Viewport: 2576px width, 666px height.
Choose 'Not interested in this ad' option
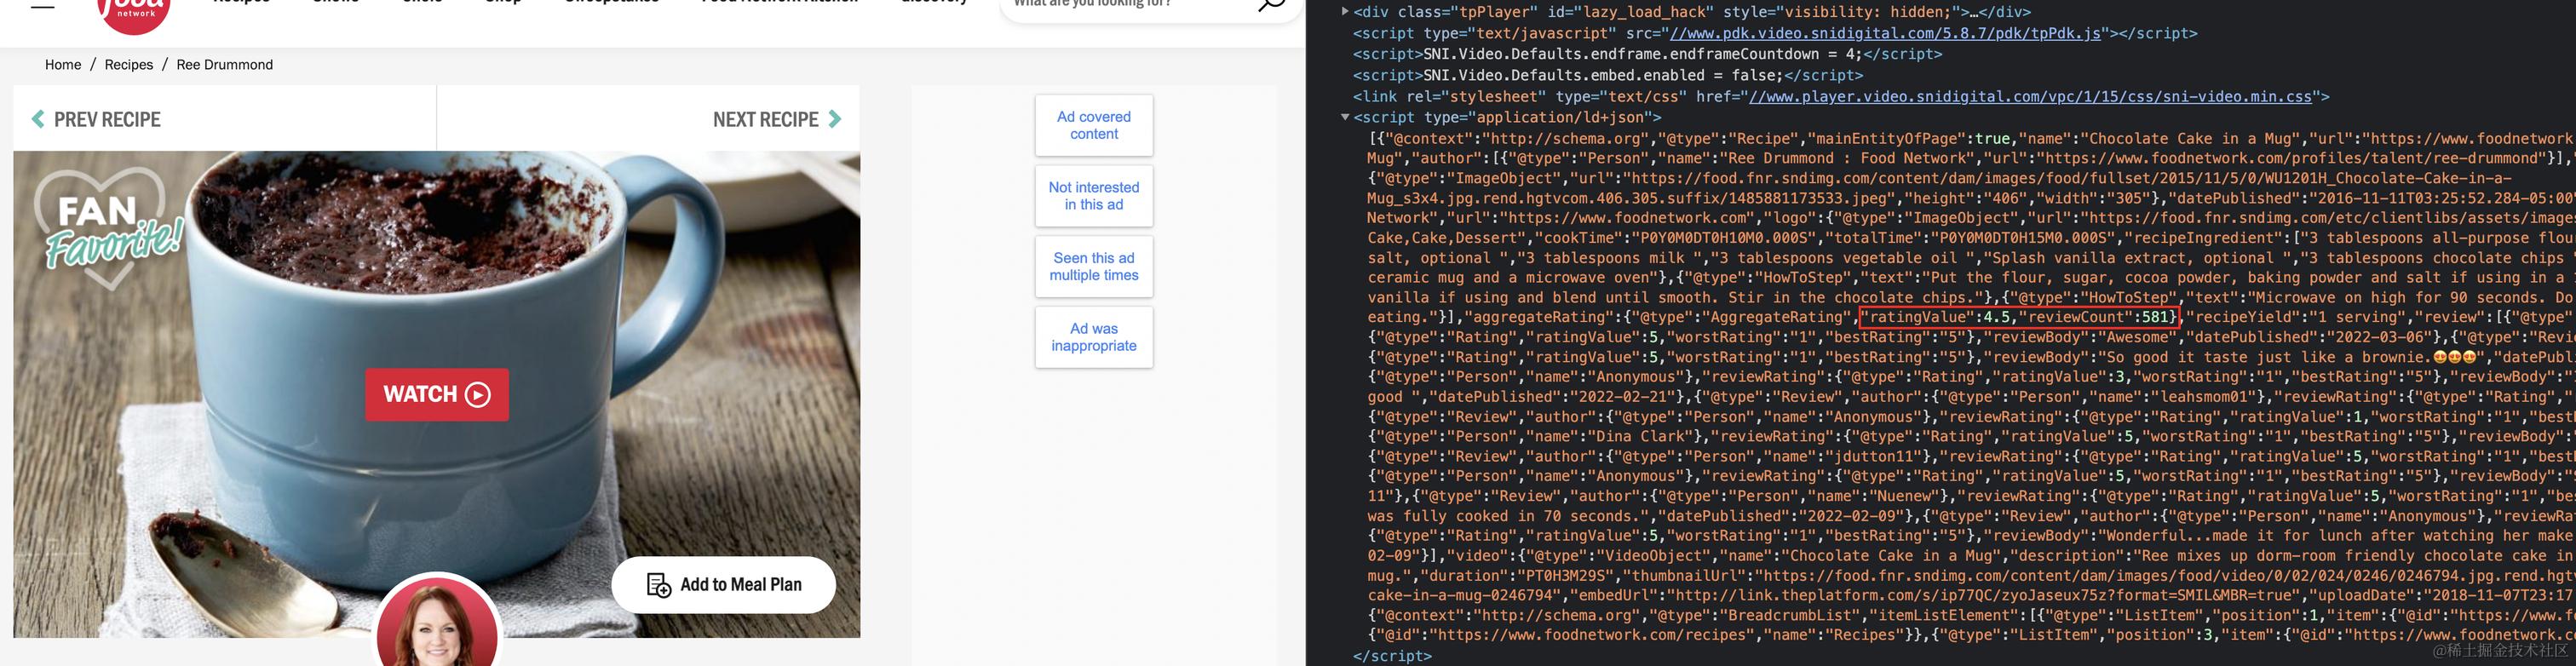(1094, 196)
